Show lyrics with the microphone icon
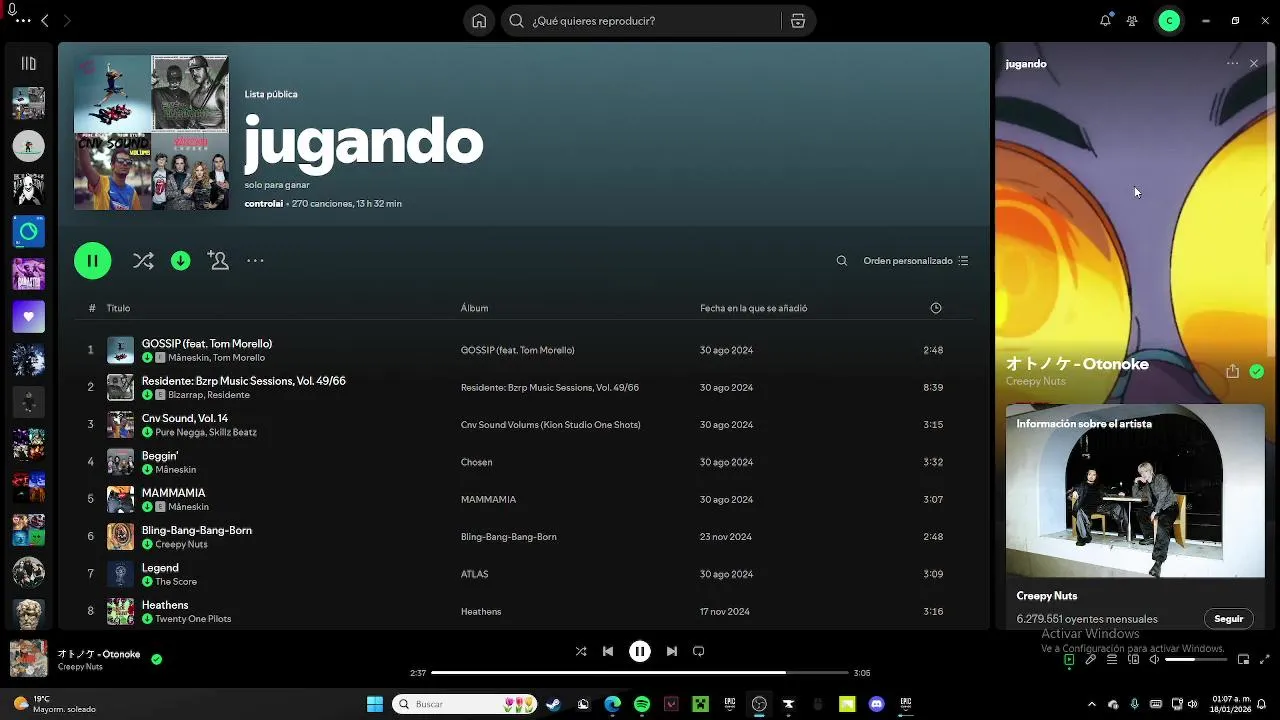 click(1091, 660)
